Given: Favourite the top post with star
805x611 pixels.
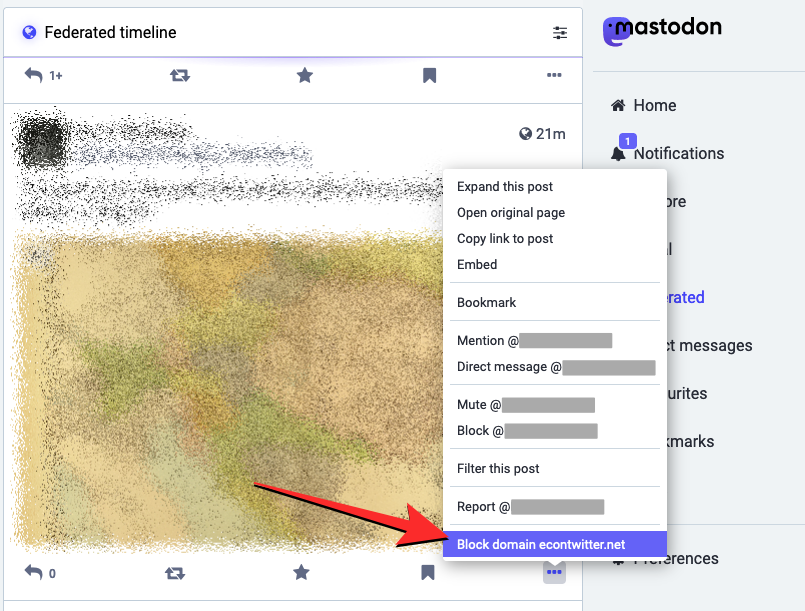Looking at the screenshot, I should tap(305, 75).
